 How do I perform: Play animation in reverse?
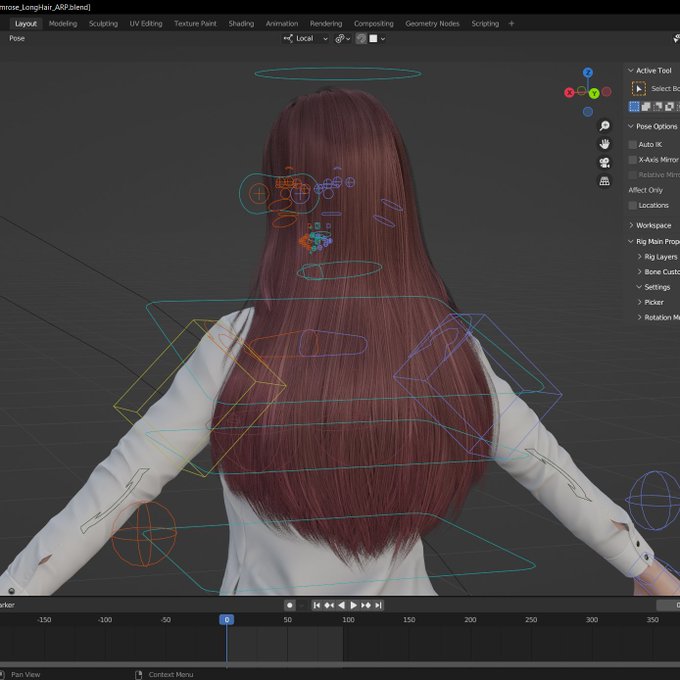click(341, 605)
